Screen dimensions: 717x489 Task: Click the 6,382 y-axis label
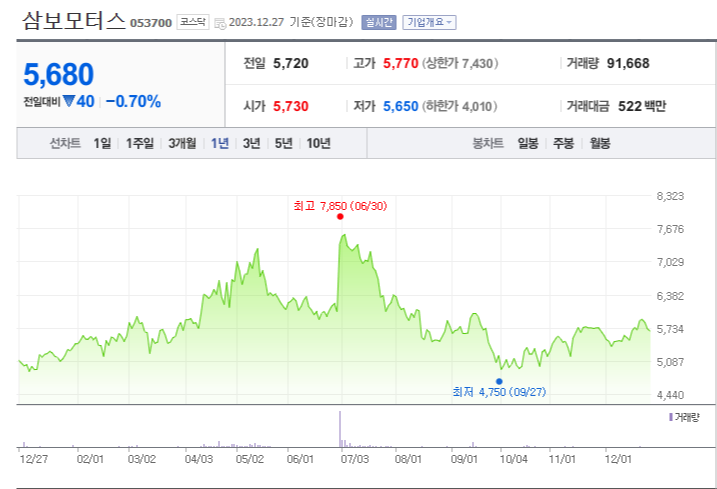(670, 296)
